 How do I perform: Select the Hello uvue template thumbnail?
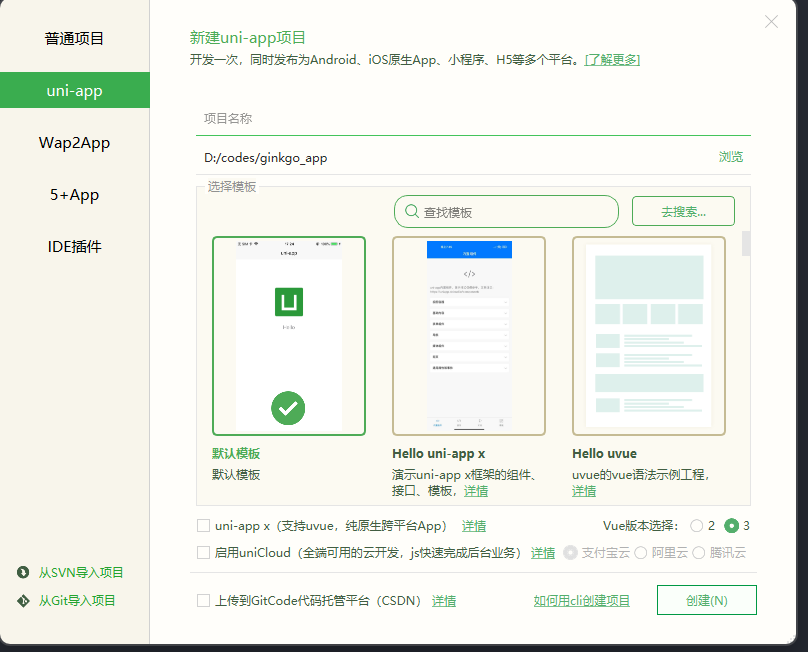point(649,336)
